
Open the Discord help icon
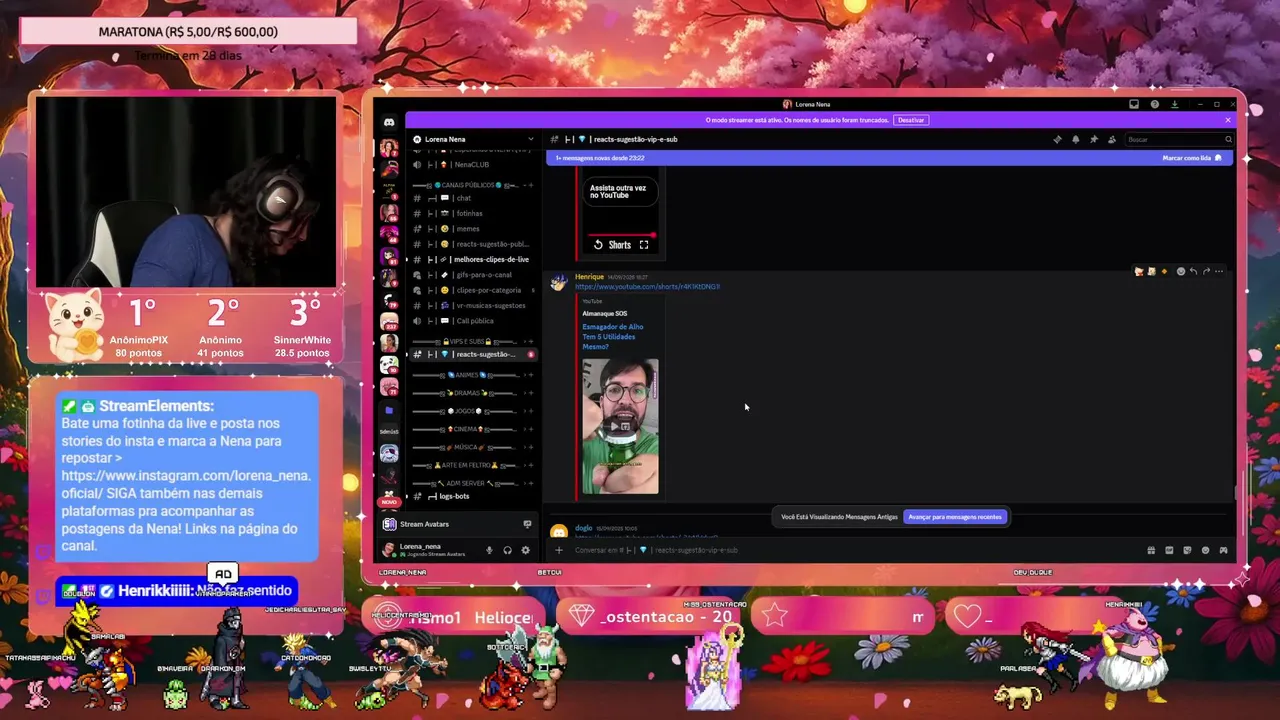[1155, 104]
